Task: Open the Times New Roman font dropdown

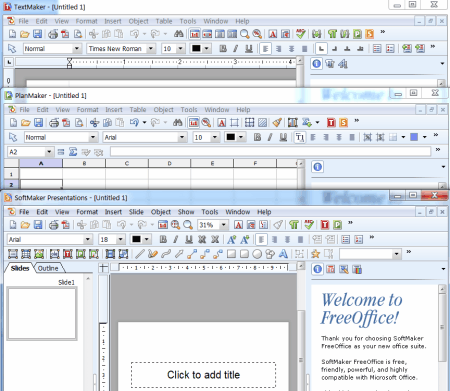Action: (x=151, y=49)
